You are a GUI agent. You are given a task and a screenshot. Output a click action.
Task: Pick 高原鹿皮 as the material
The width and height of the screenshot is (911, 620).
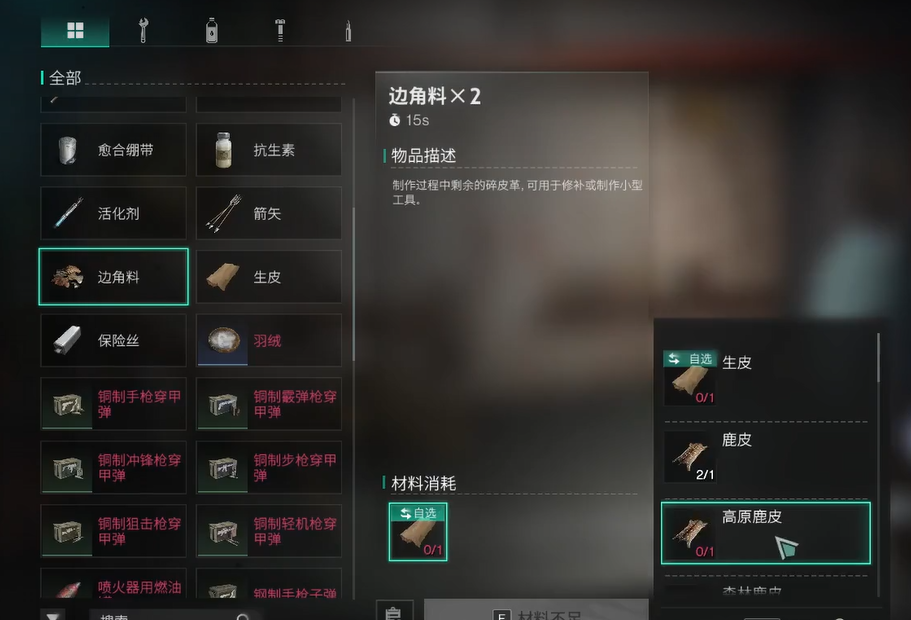(766, 533)
